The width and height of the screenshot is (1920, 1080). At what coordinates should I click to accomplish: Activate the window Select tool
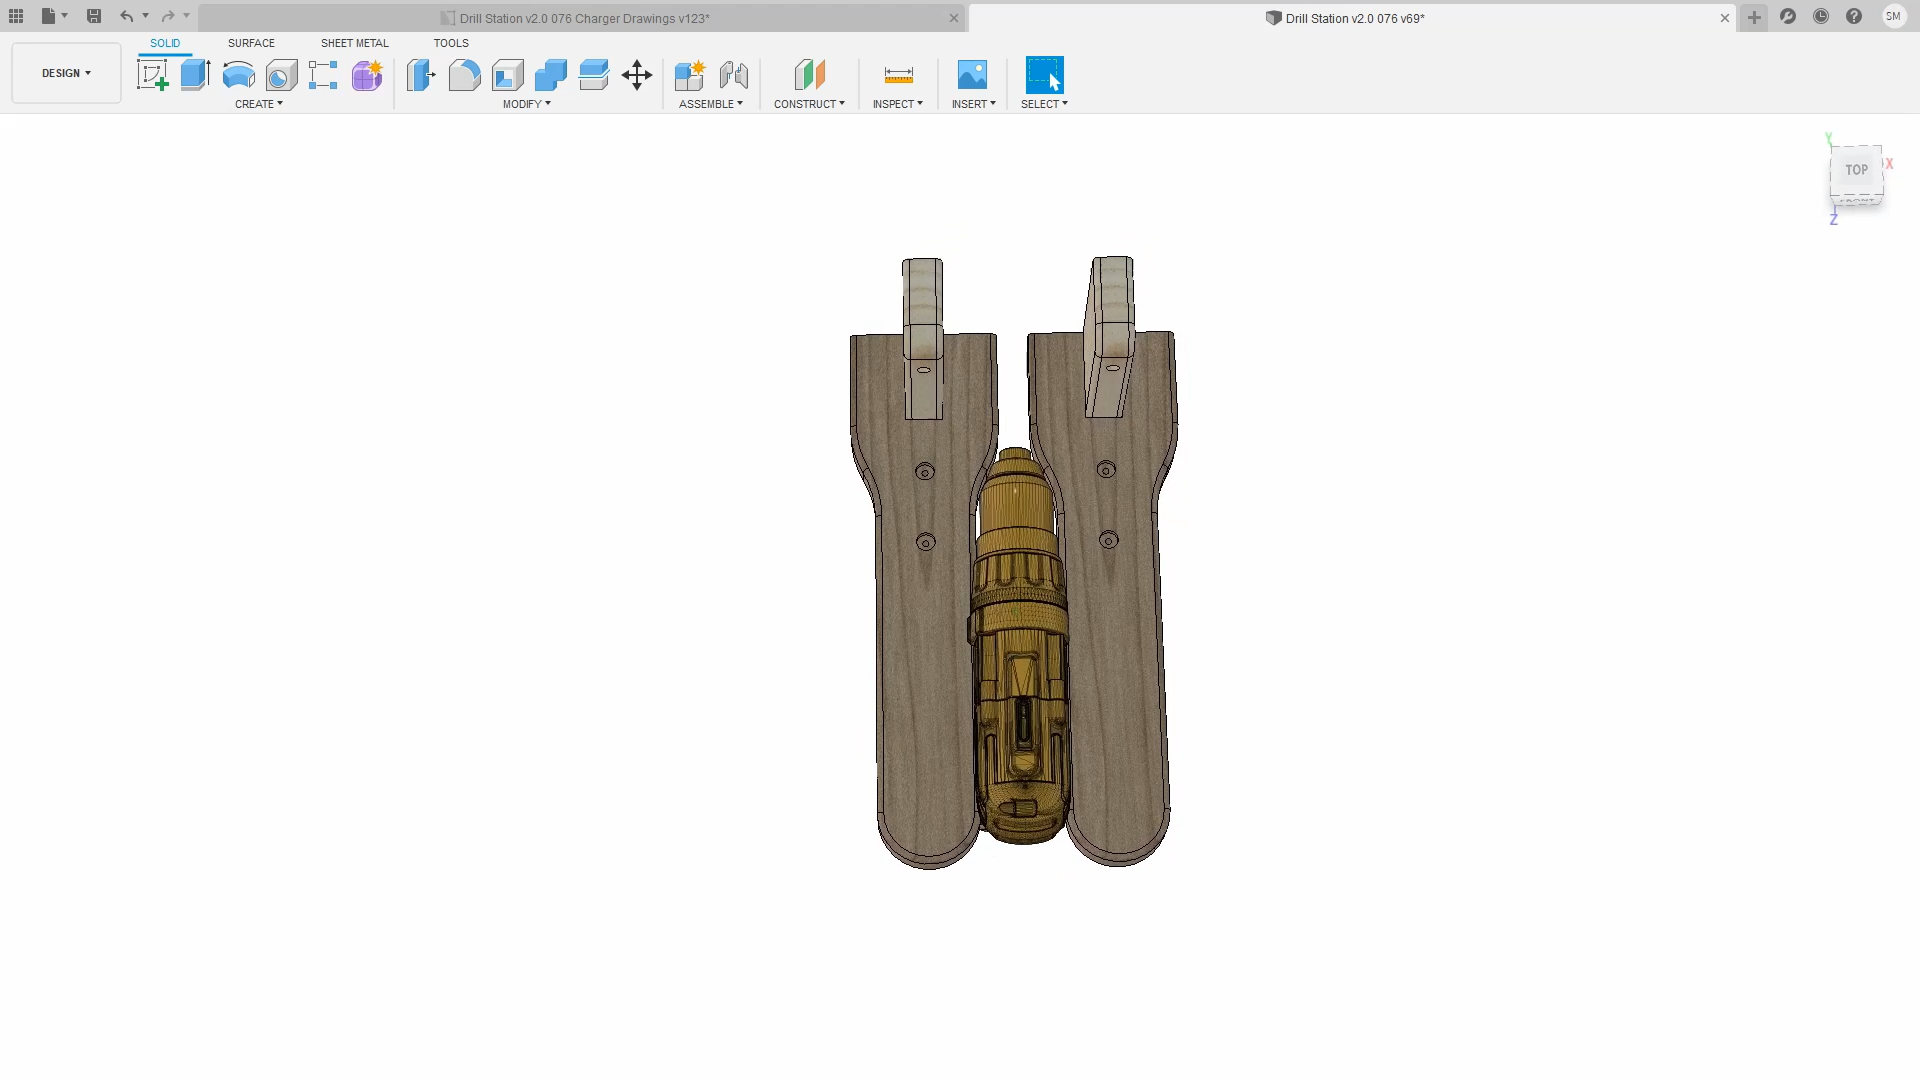coord(1044,75)
